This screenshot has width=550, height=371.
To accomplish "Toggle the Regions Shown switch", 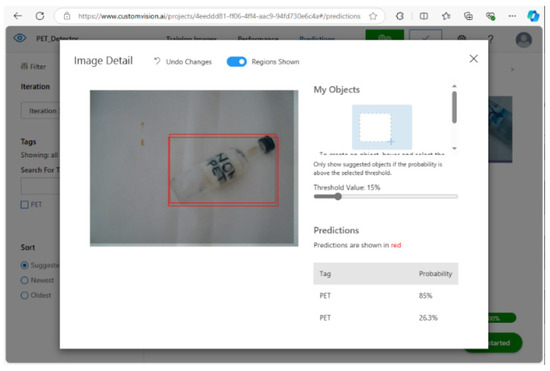I will pos(236,62).
